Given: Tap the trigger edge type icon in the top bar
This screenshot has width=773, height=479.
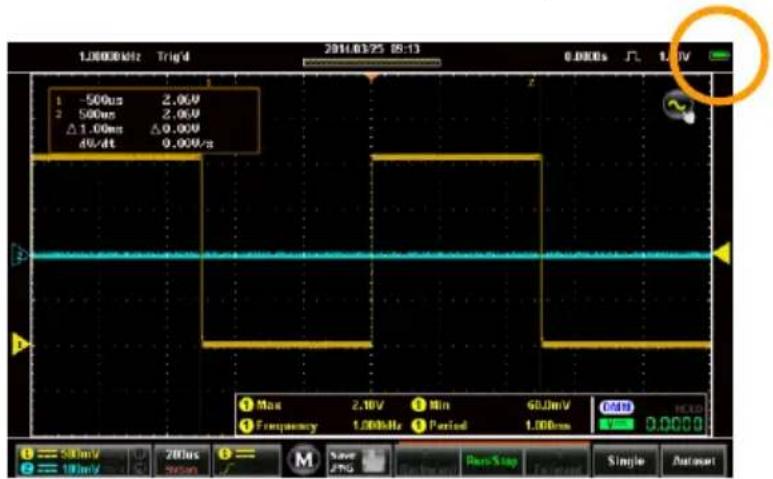Looking at the screenshot, I should coord(632,57).
